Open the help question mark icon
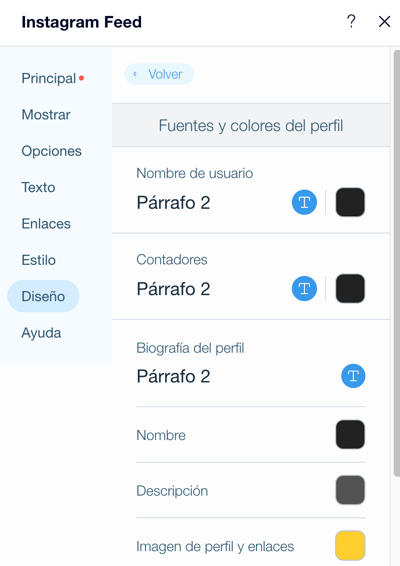Viewport: 400px width, 566px height. pos(351,21)
